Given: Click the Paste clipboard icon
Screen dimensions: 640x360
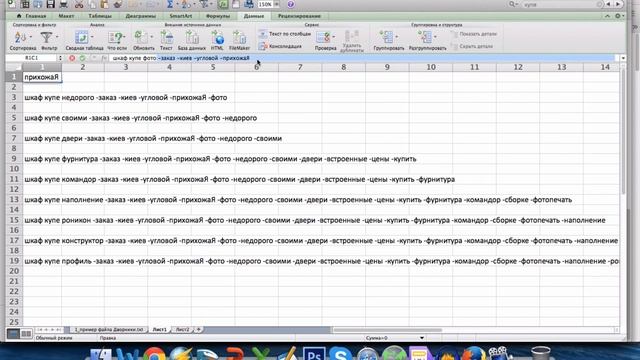Looking at the screenshot, I should click(105, 4).
